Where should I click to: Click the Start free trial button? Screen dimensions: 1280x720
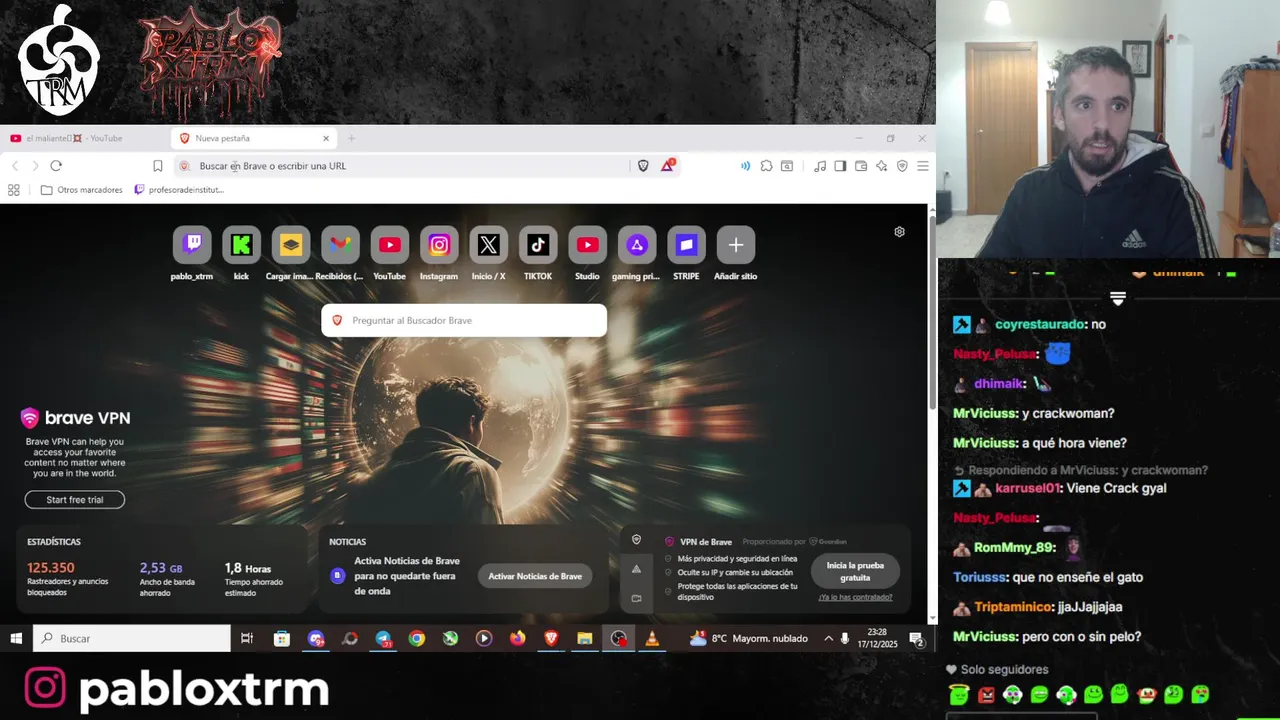point(75,499)
